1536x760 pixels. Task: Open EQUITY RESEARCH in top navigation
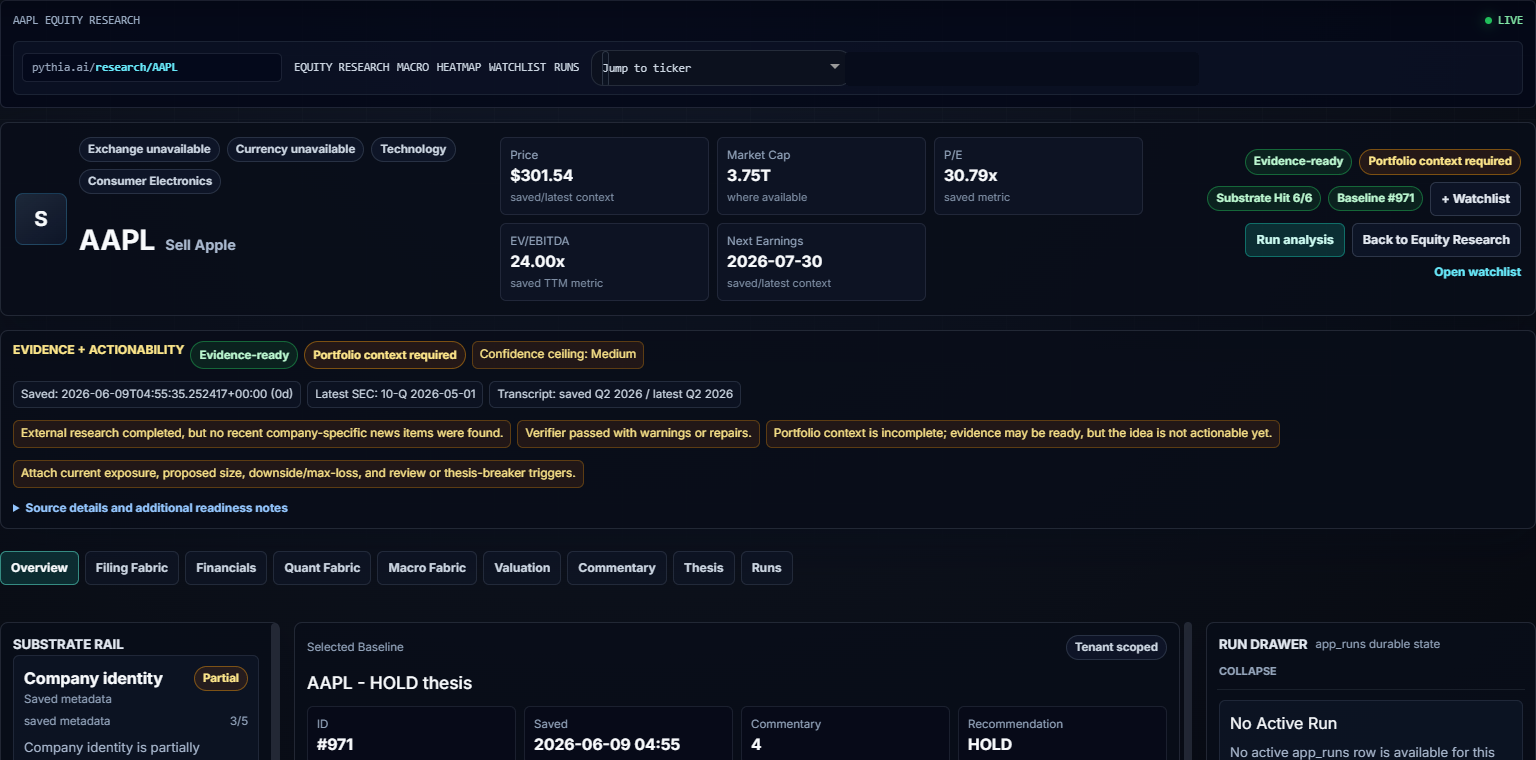pyautogui.click(x=341, y=68)
